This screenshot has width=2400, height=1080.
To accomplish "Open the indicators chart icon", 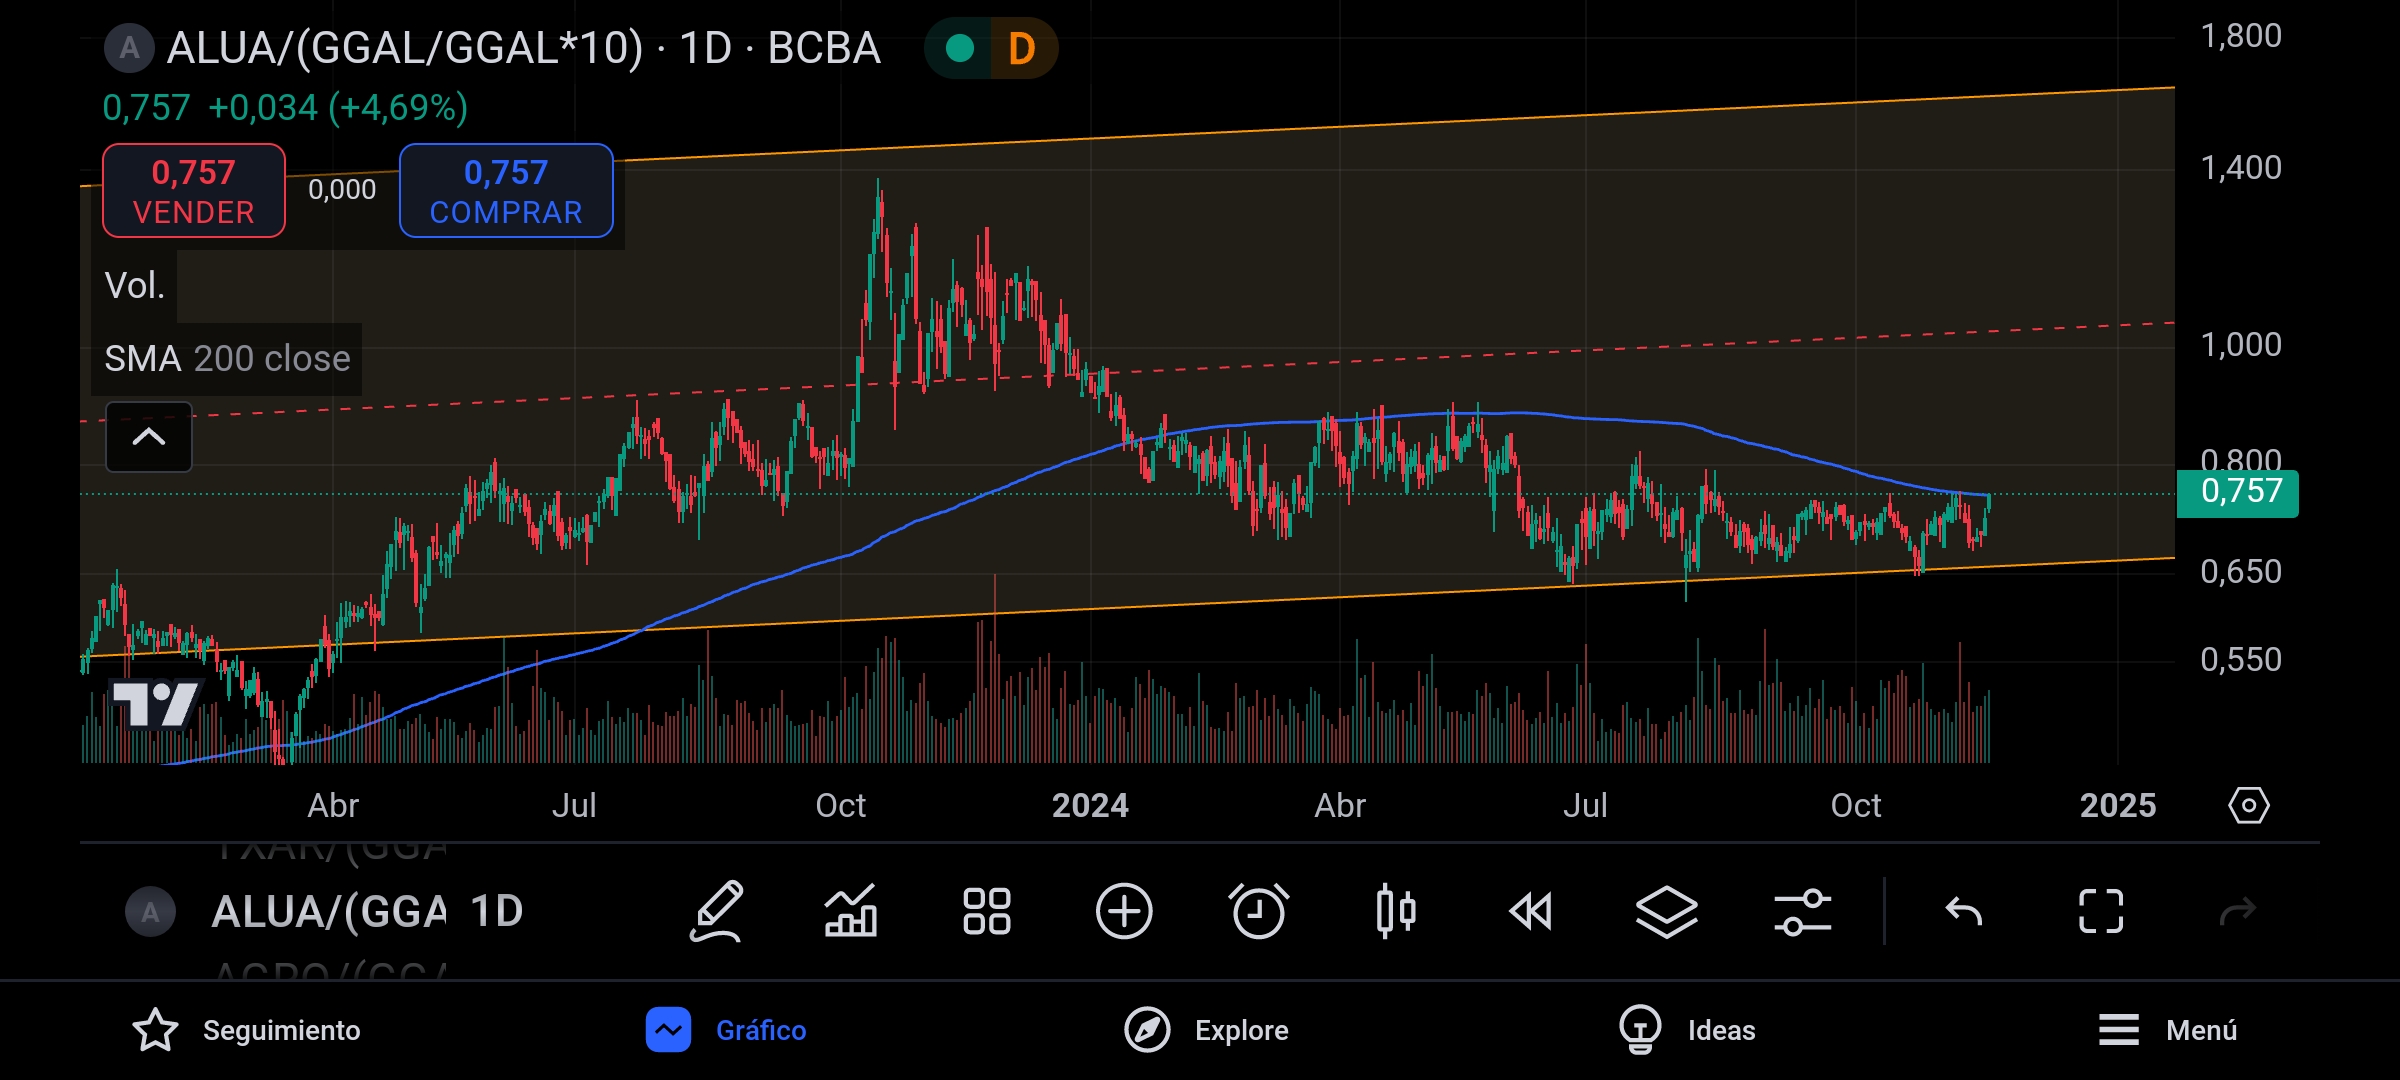I will click(x=851, y=911).
